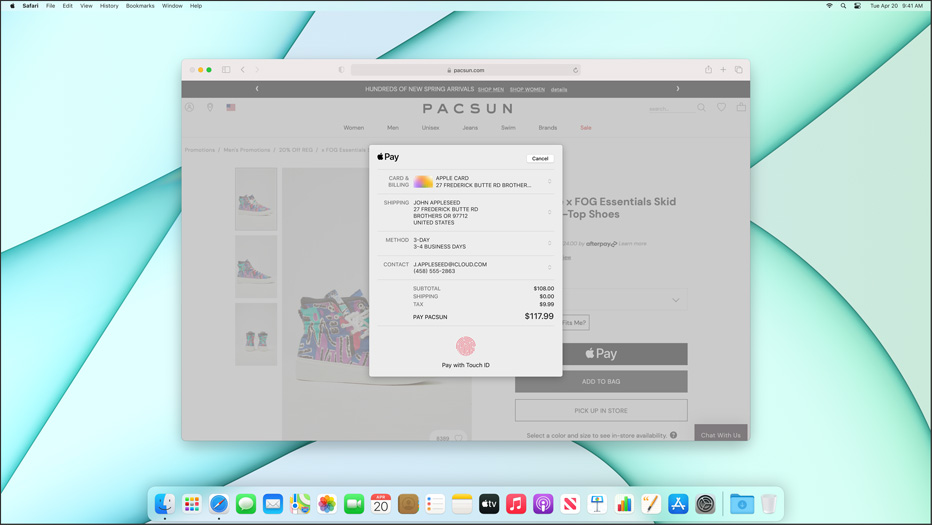
Task: Click the SHOP MEN link
Action: point(490,90)
